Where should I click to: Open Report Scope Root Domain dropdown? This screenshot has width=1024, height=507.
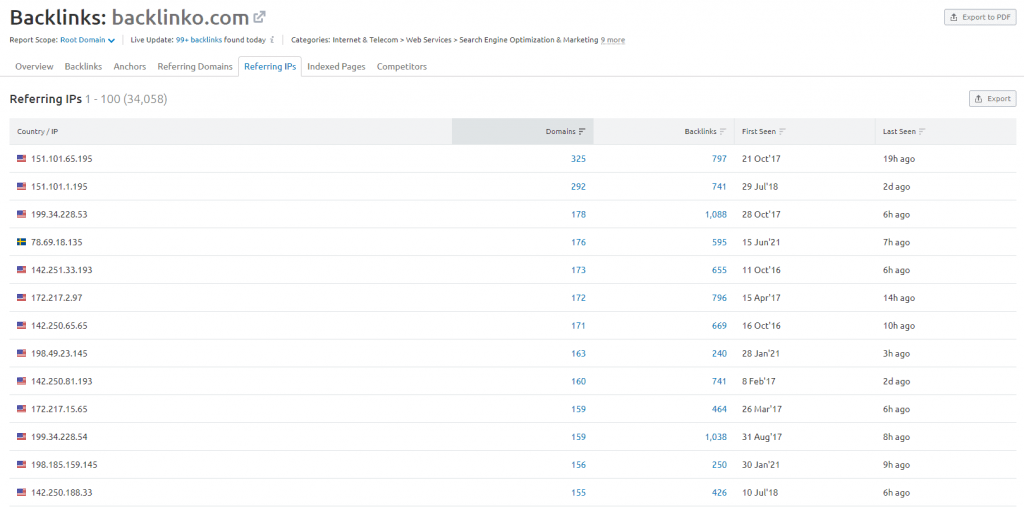click(88, 40)
